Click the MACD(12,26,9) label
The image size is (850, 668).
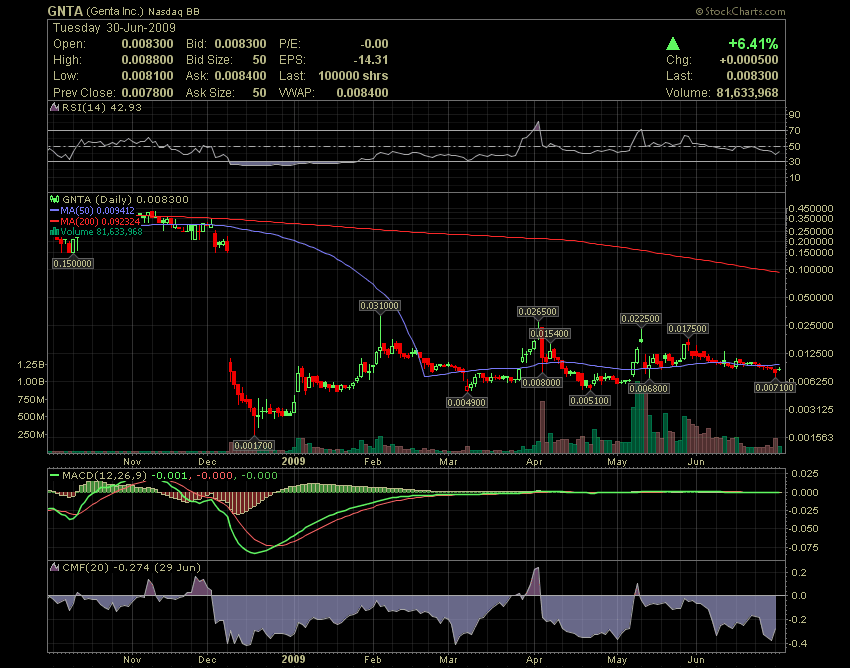coord(104,476)
